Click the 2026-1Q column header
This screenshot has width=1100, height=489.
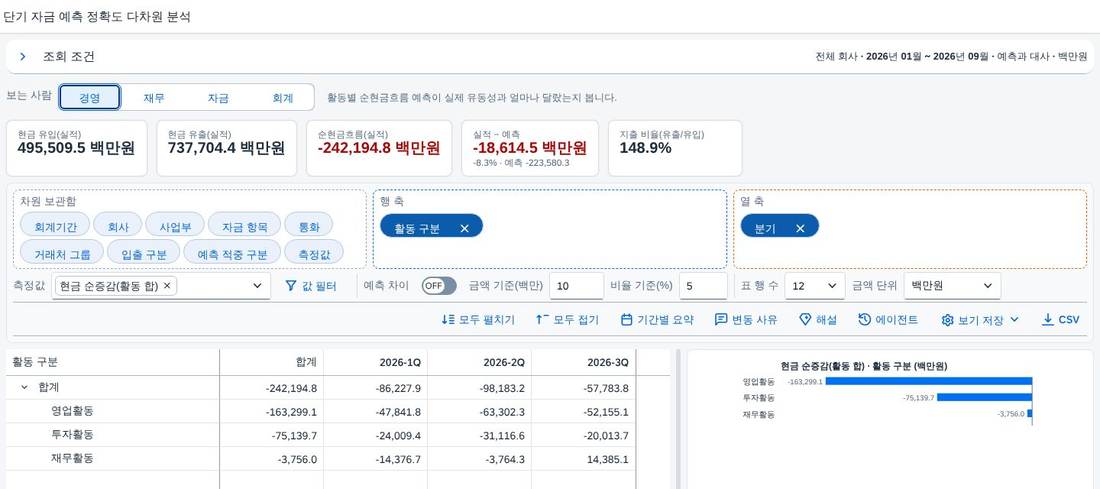tap(375, 362)
